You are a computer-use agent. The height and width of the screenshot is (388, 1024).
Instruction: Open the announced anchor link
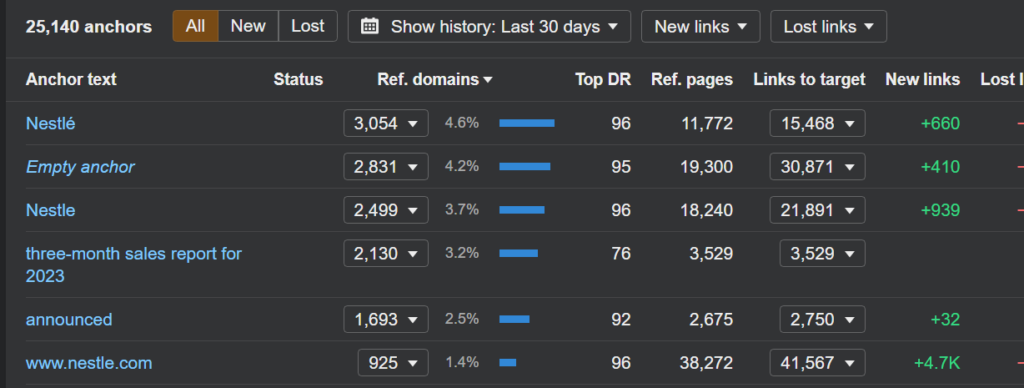point(69,319)
